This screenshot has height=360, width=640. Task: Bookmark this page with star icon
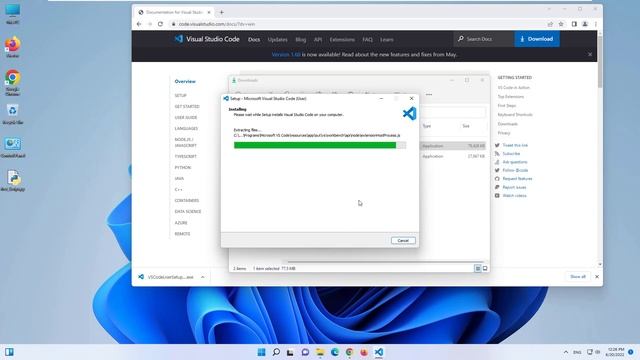pyautogui.click(x=561, y=24)
